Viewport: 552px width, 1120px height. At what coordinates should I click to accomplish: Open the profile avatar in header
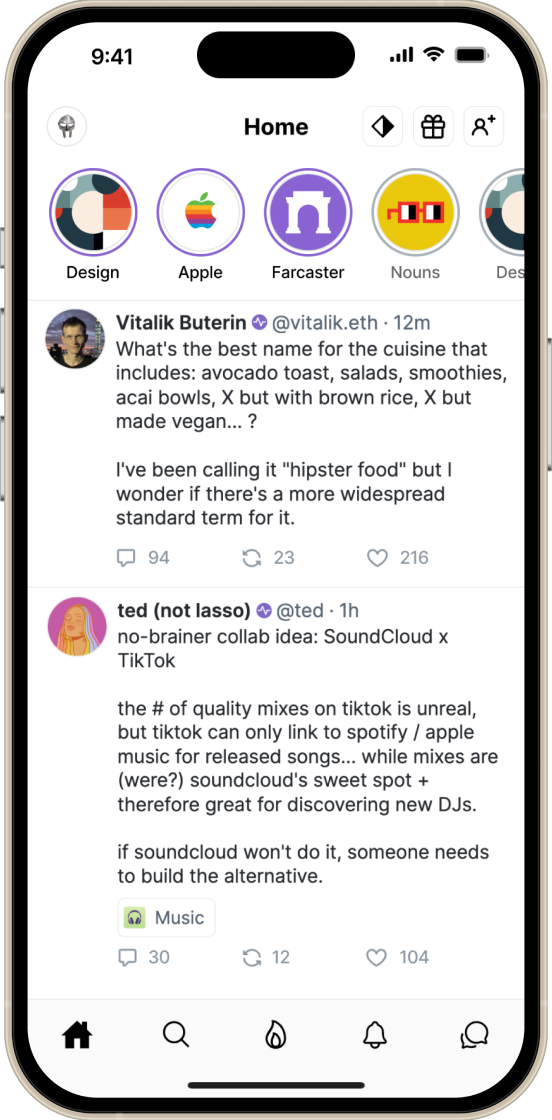[x=67, y=127]
